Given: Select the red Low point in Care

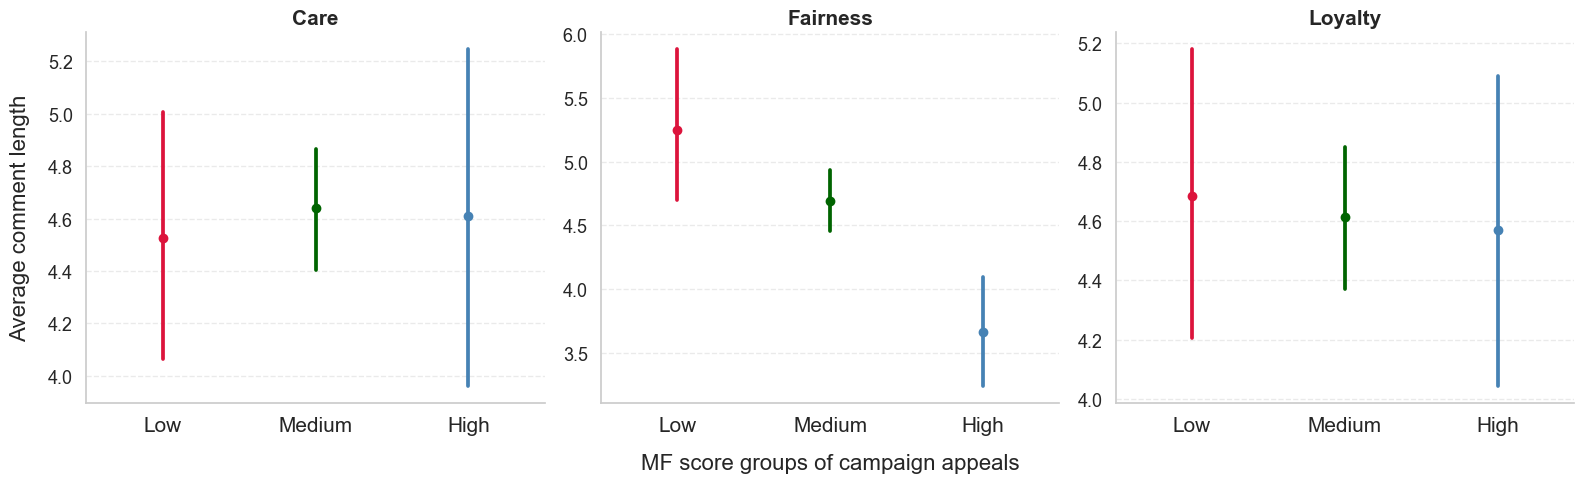Looking at the screenshot, I should pos(163,238).
